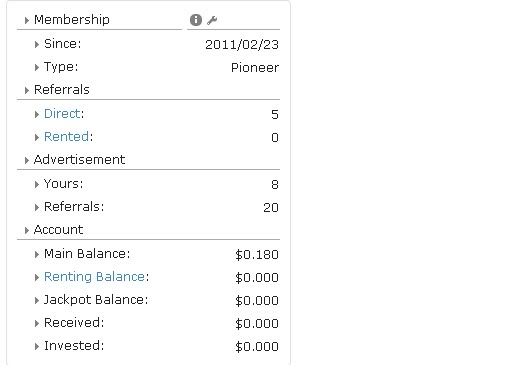512x384 pixels.
Task: Select the Membership section heading
Action: tap(72, 20)
